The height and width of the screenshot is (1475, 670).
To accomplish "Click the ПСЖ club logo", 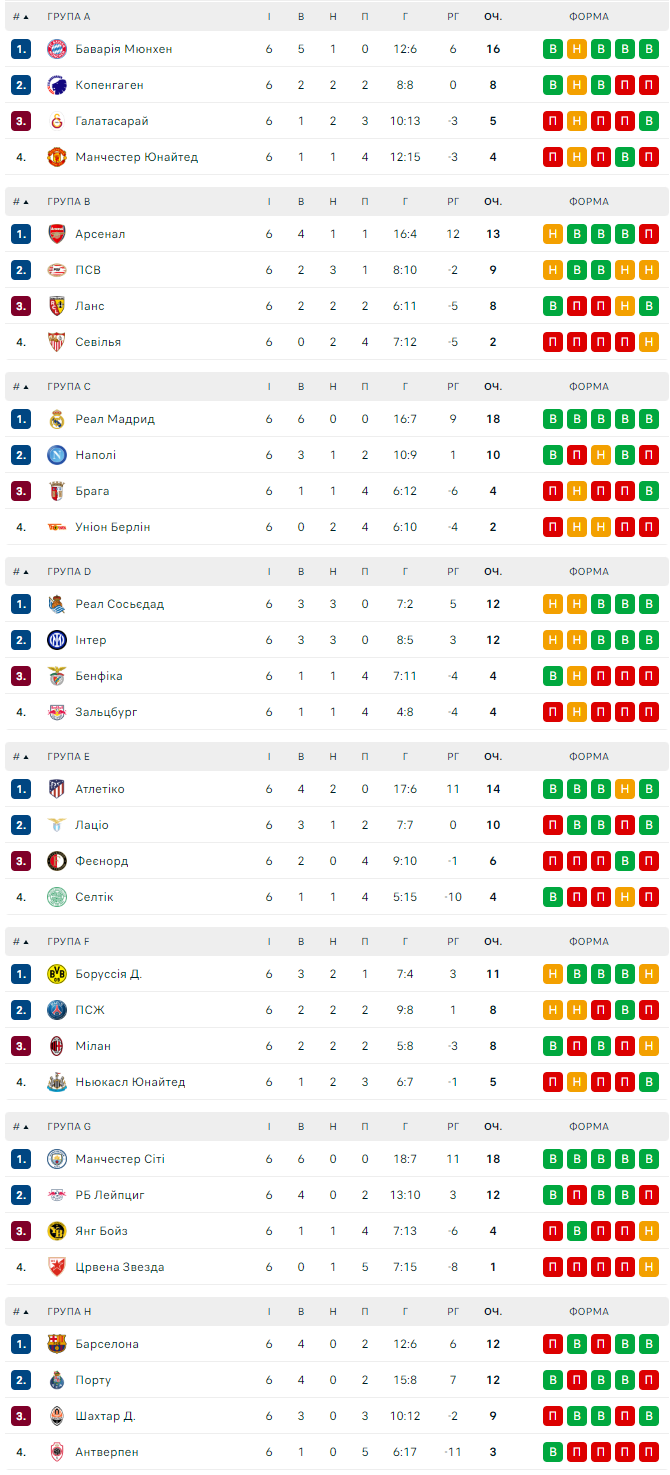I will (57, 1010).
